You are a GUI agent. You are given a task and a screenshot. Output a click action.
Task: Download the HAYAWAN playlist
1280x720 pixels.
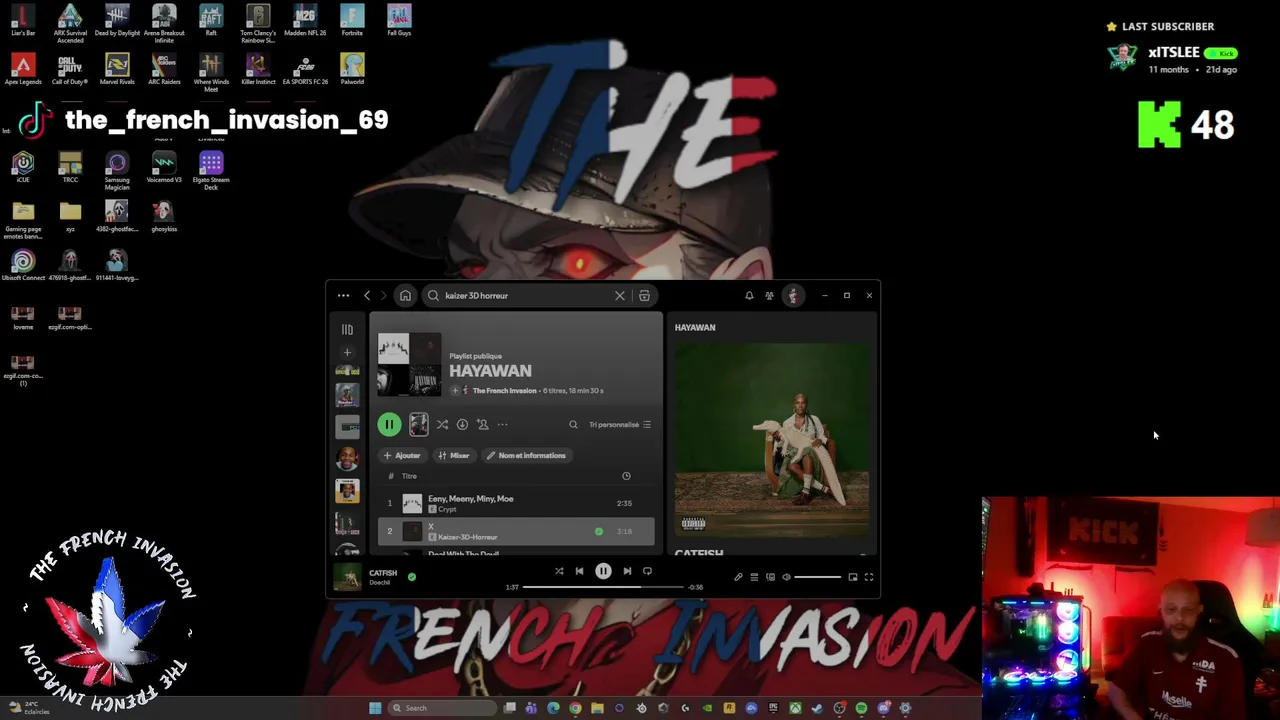(462, 425)
